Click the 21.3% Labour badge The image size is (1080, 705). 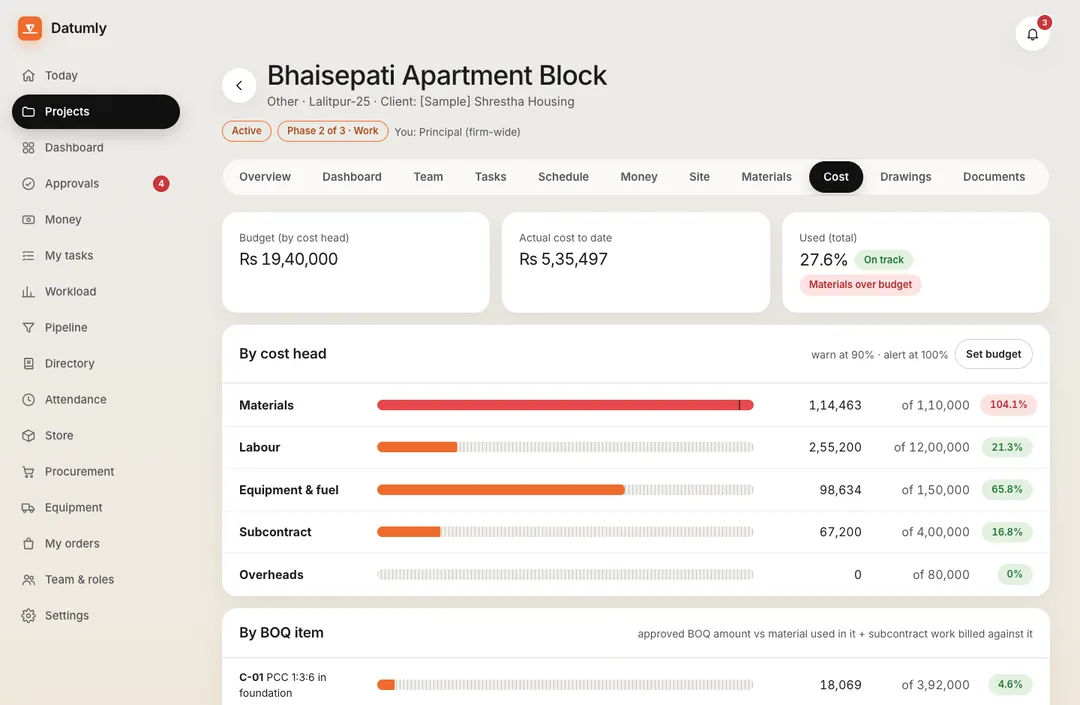[x=1006, y=447]
